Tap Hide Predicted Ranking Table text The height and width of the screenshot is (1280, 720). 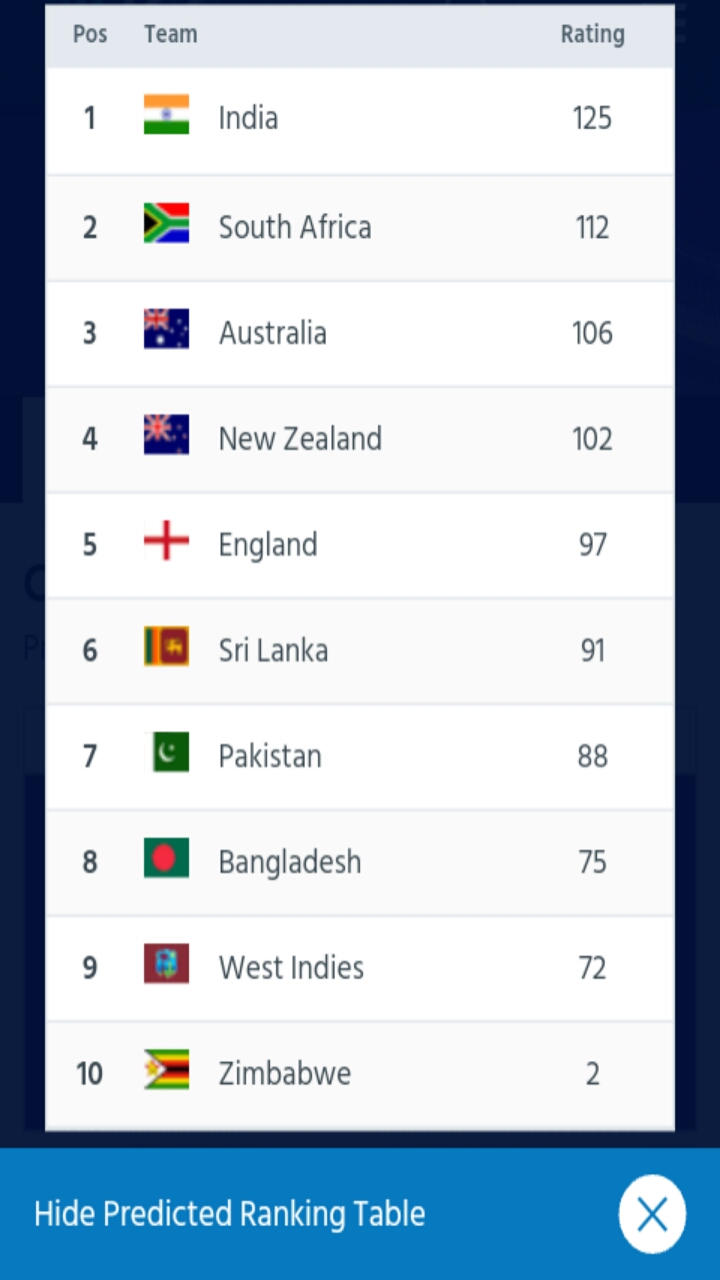[230, 1214]
